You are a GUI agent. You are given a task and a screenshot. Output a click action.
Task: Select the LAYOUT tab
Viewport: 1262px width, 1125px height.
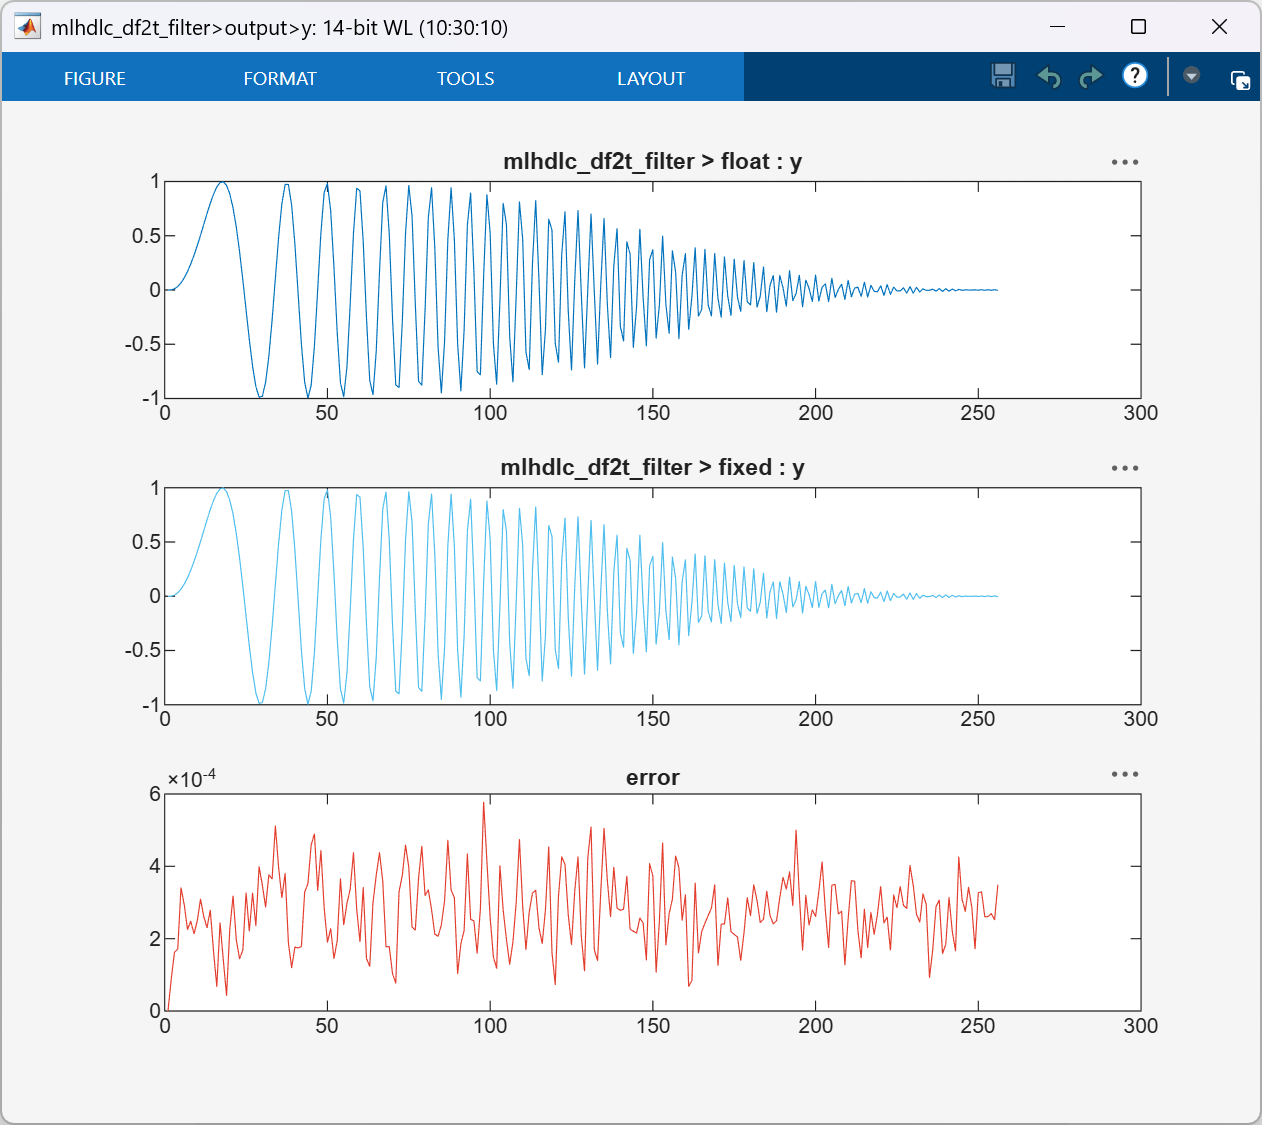point(651,78)
